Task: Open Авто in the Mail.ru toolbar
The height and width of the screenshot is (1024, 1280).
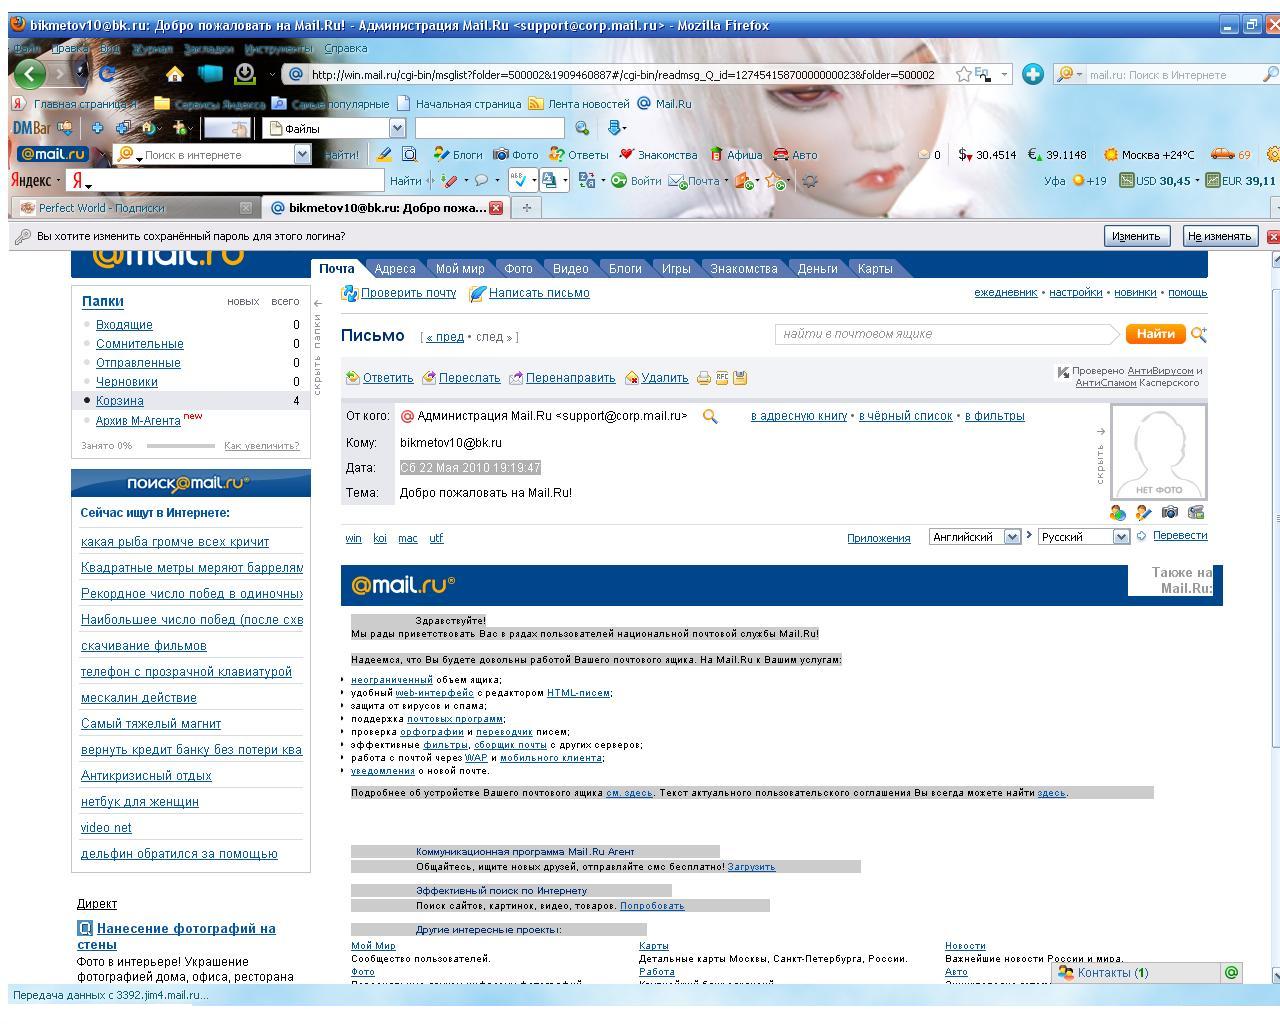Action: coord(795,155)
